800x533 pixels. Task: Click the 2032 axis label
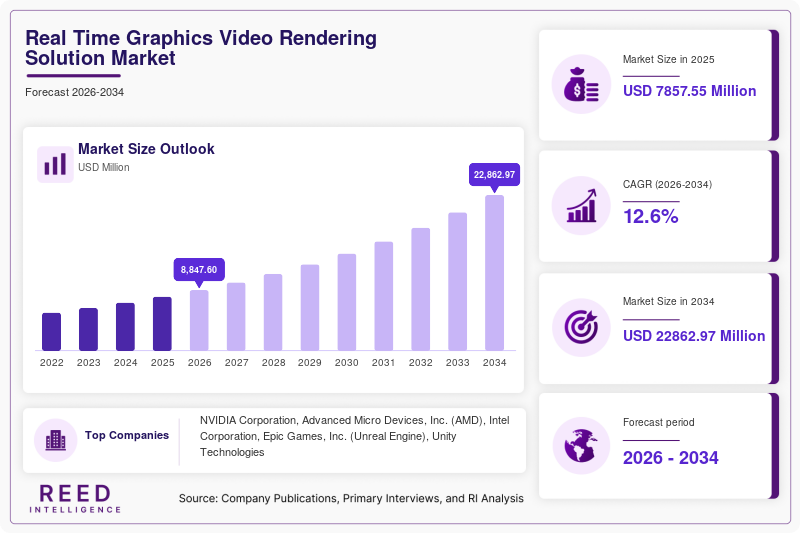coord(420,363)
